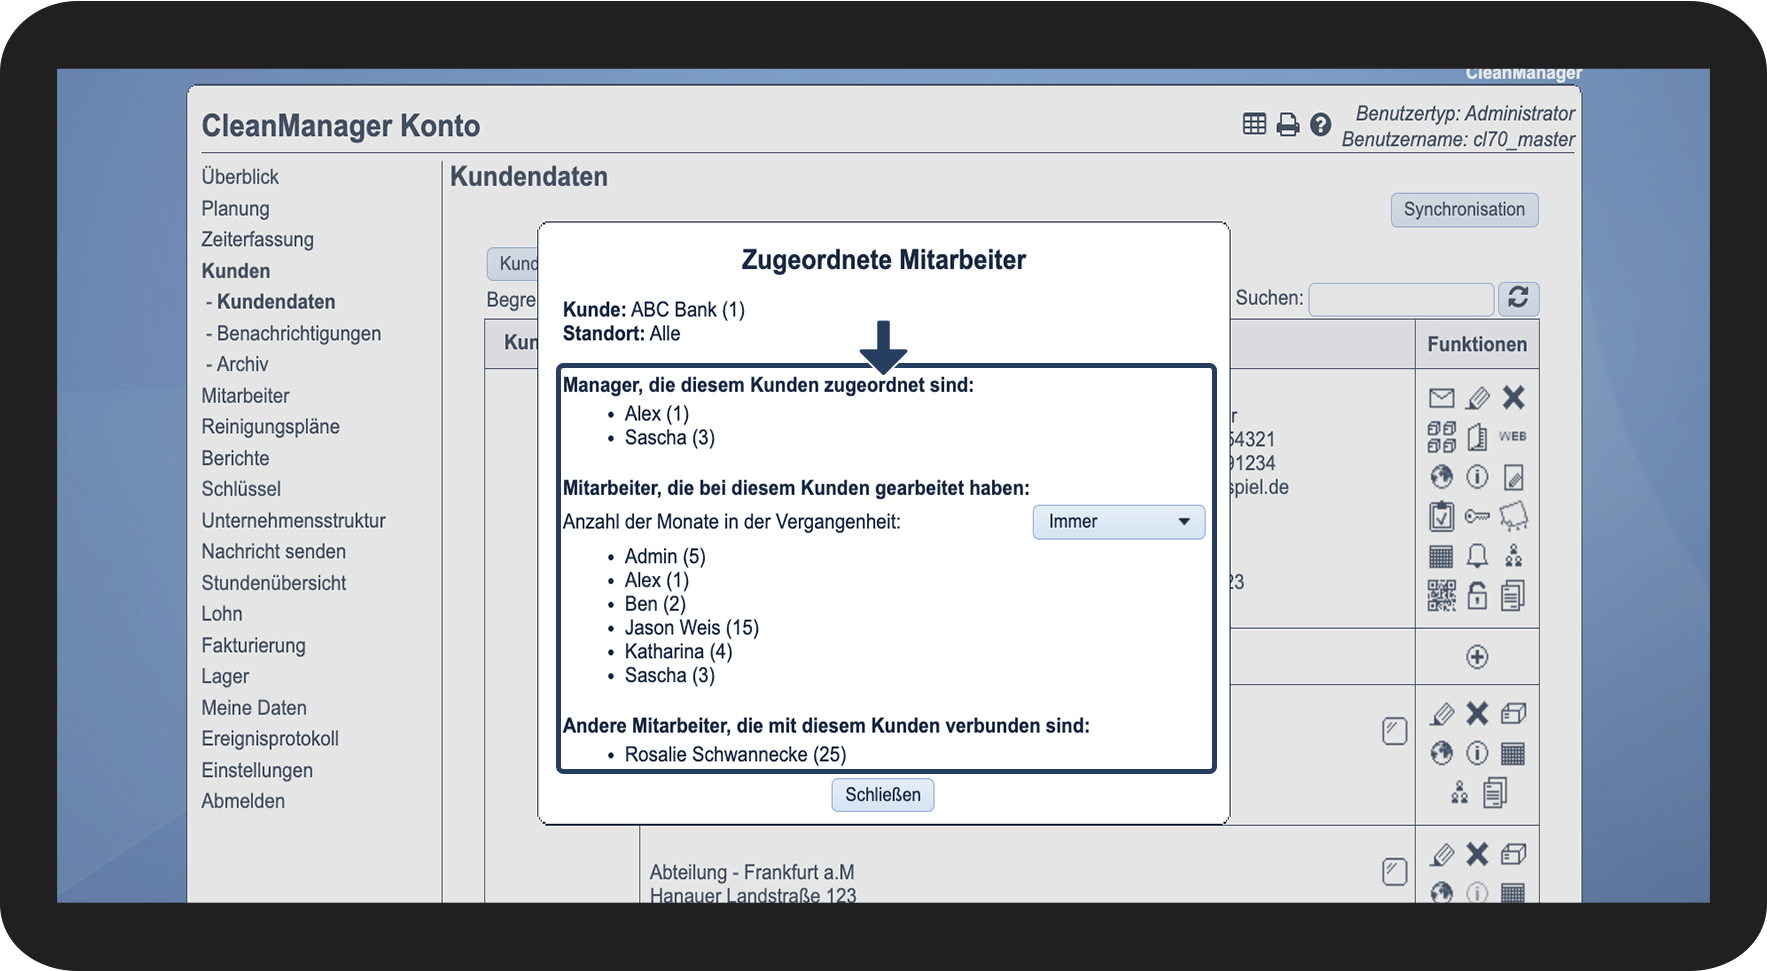
Task: Open the key icon for customer keys
Action: point(1477,516)
